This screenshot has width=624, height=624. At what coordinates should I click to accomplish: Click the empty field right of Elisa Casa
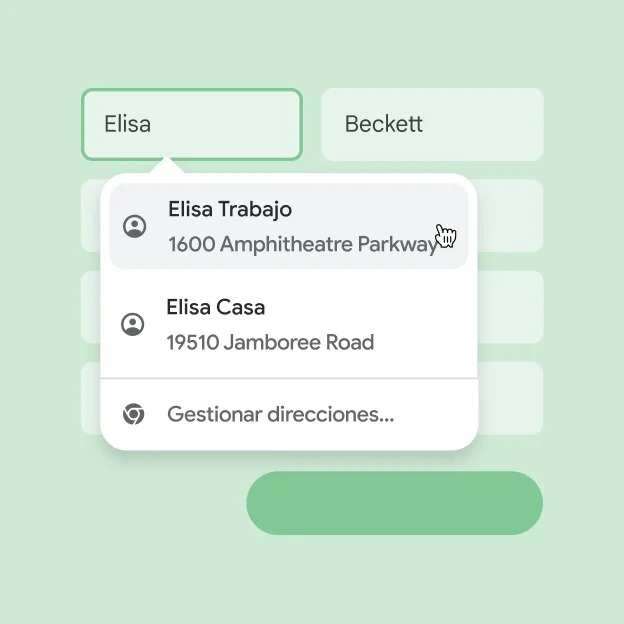pyautogui.click(x=510, y=307)
